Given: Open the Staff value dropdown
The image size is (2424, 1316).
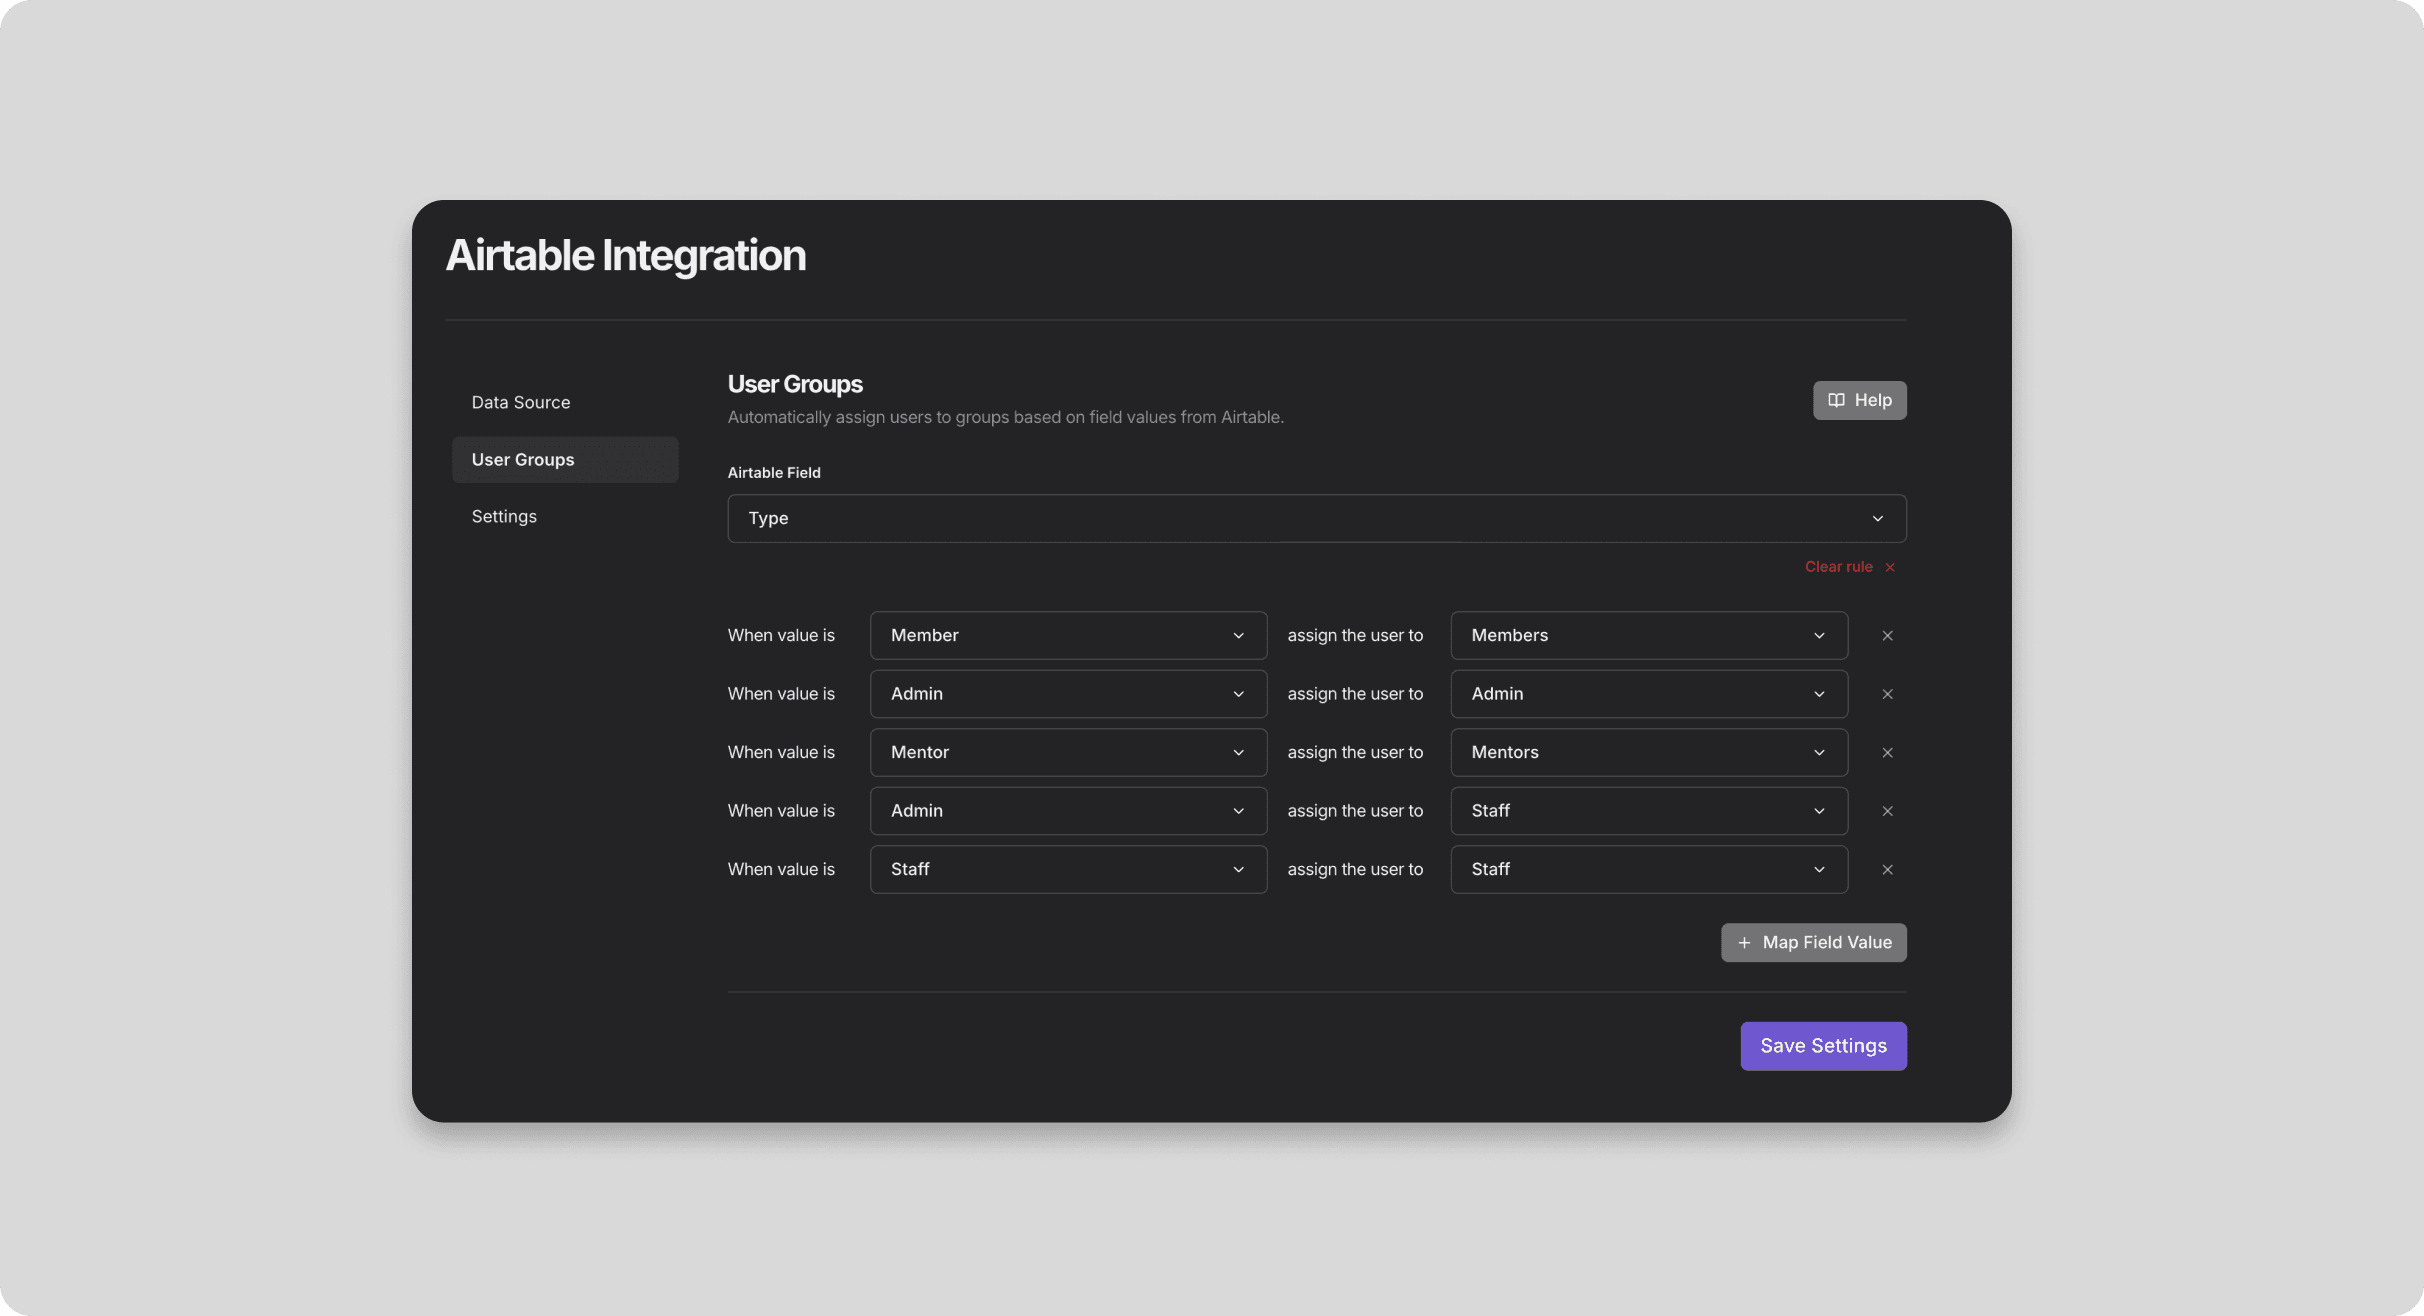Looking at the screenshot, I should (x=1068, y=870).
